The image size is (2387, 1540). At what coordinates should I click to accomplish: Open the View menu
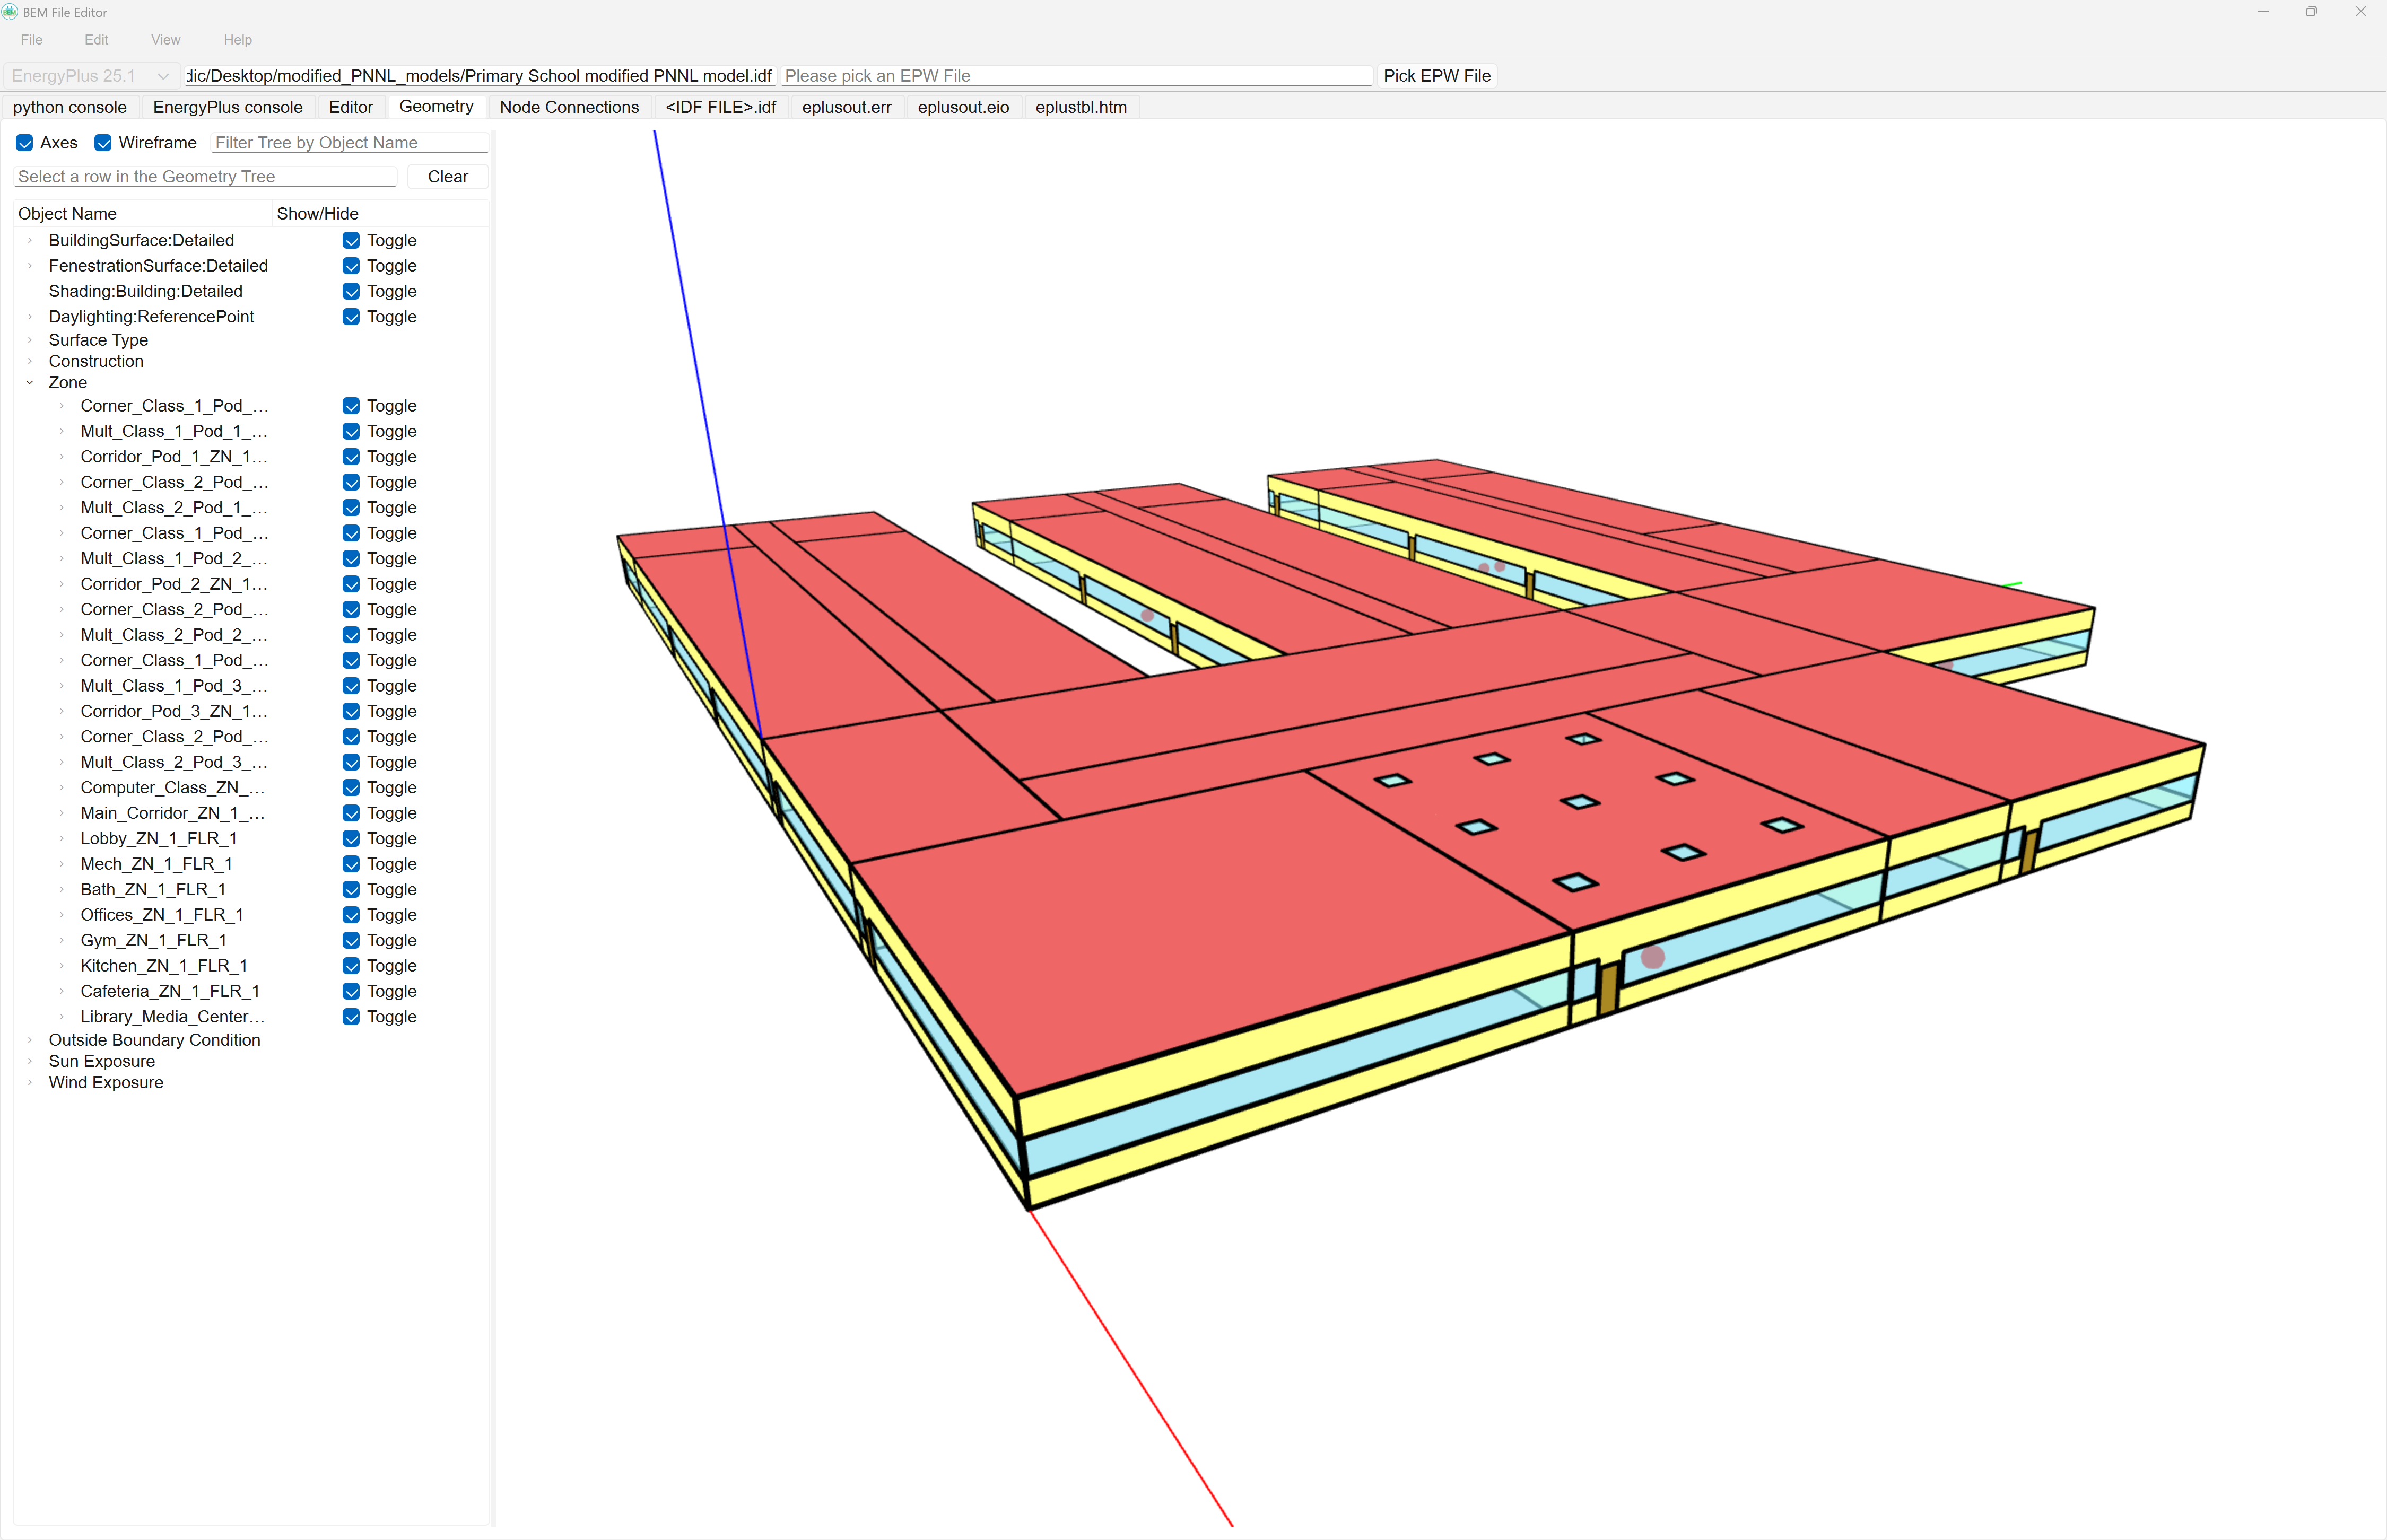(166, 40)
